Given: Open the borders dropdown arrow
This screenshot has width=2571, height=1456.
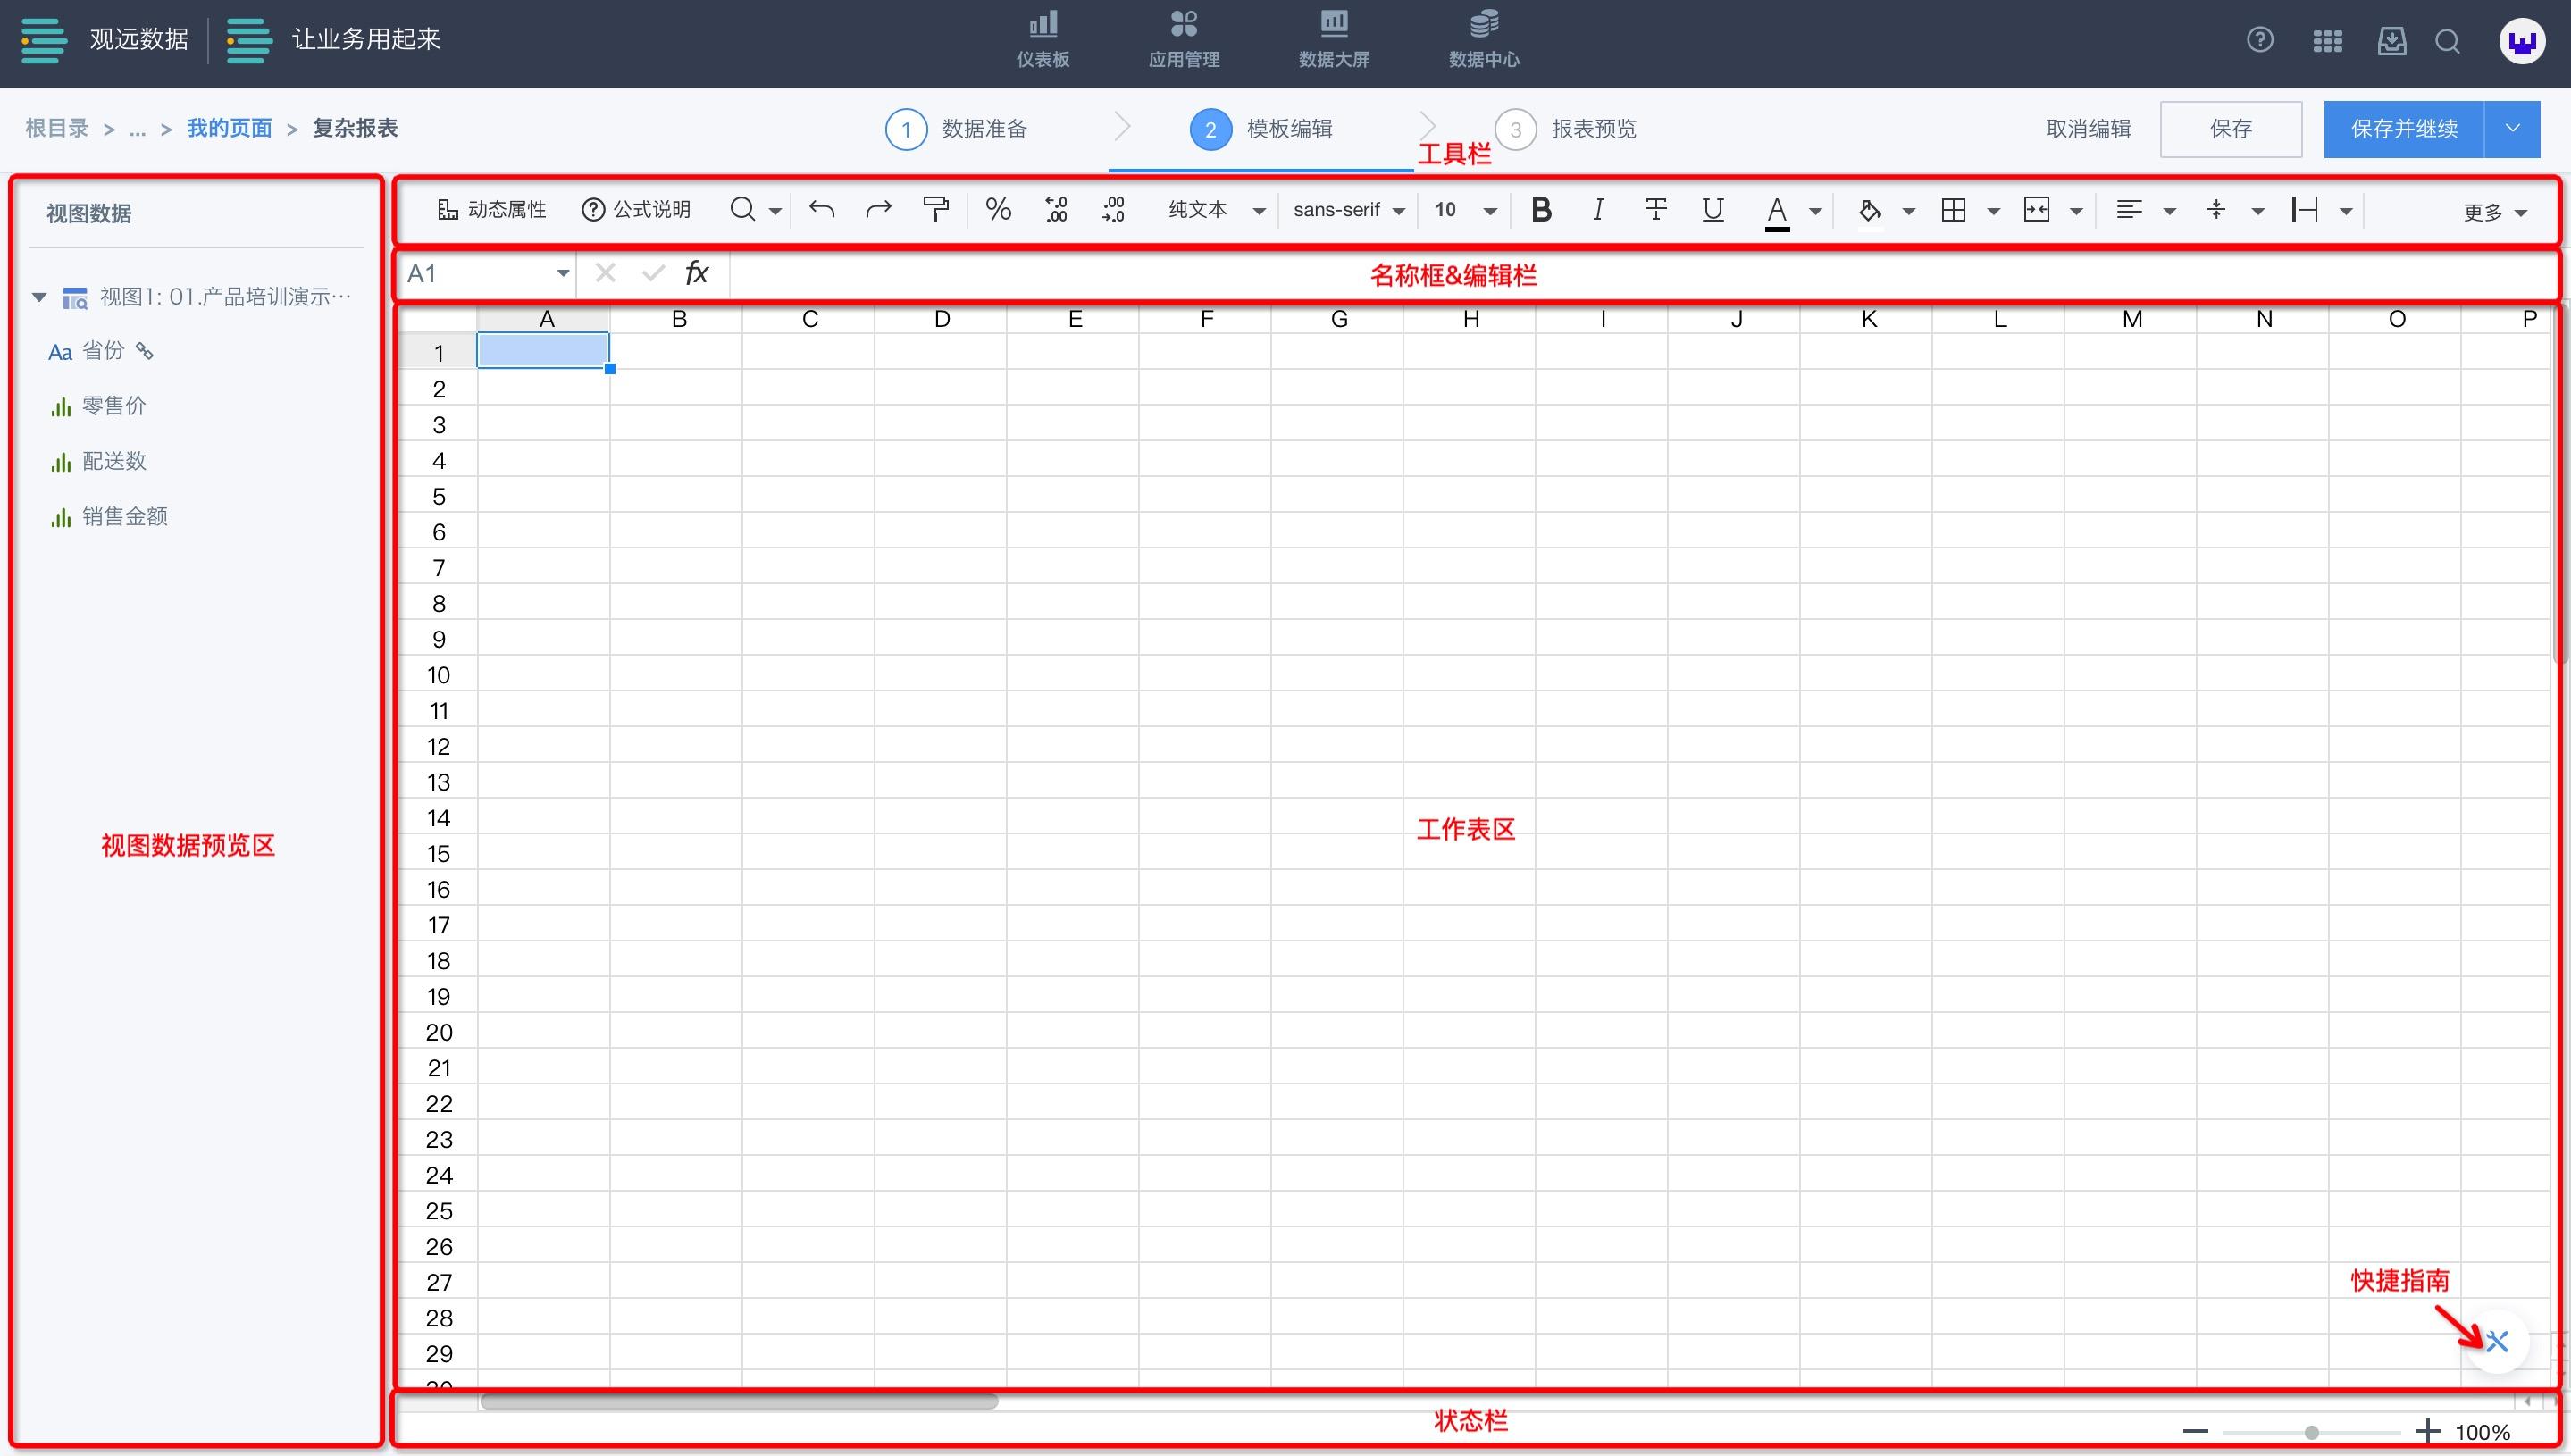Looking at the screenshot, I should (x=1993, y=211).
